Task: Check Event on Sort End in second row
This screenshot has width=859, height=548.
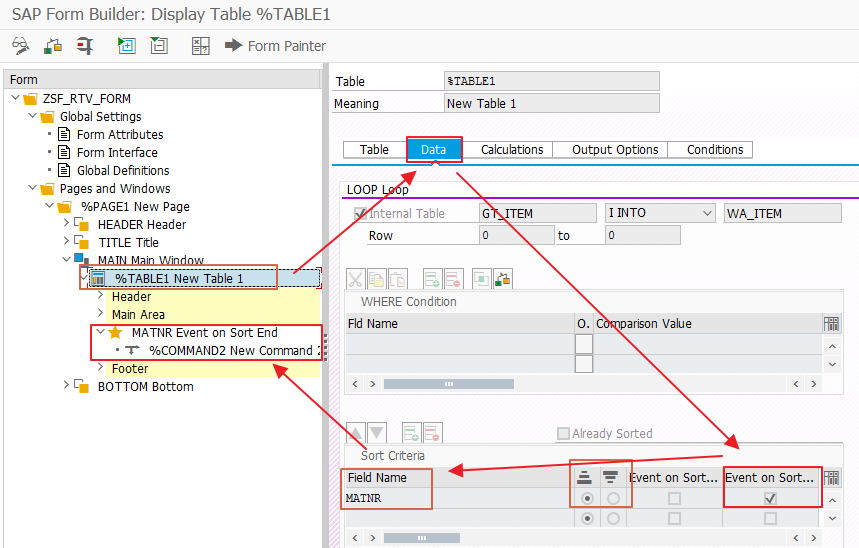Action: [x=770, y=518]
